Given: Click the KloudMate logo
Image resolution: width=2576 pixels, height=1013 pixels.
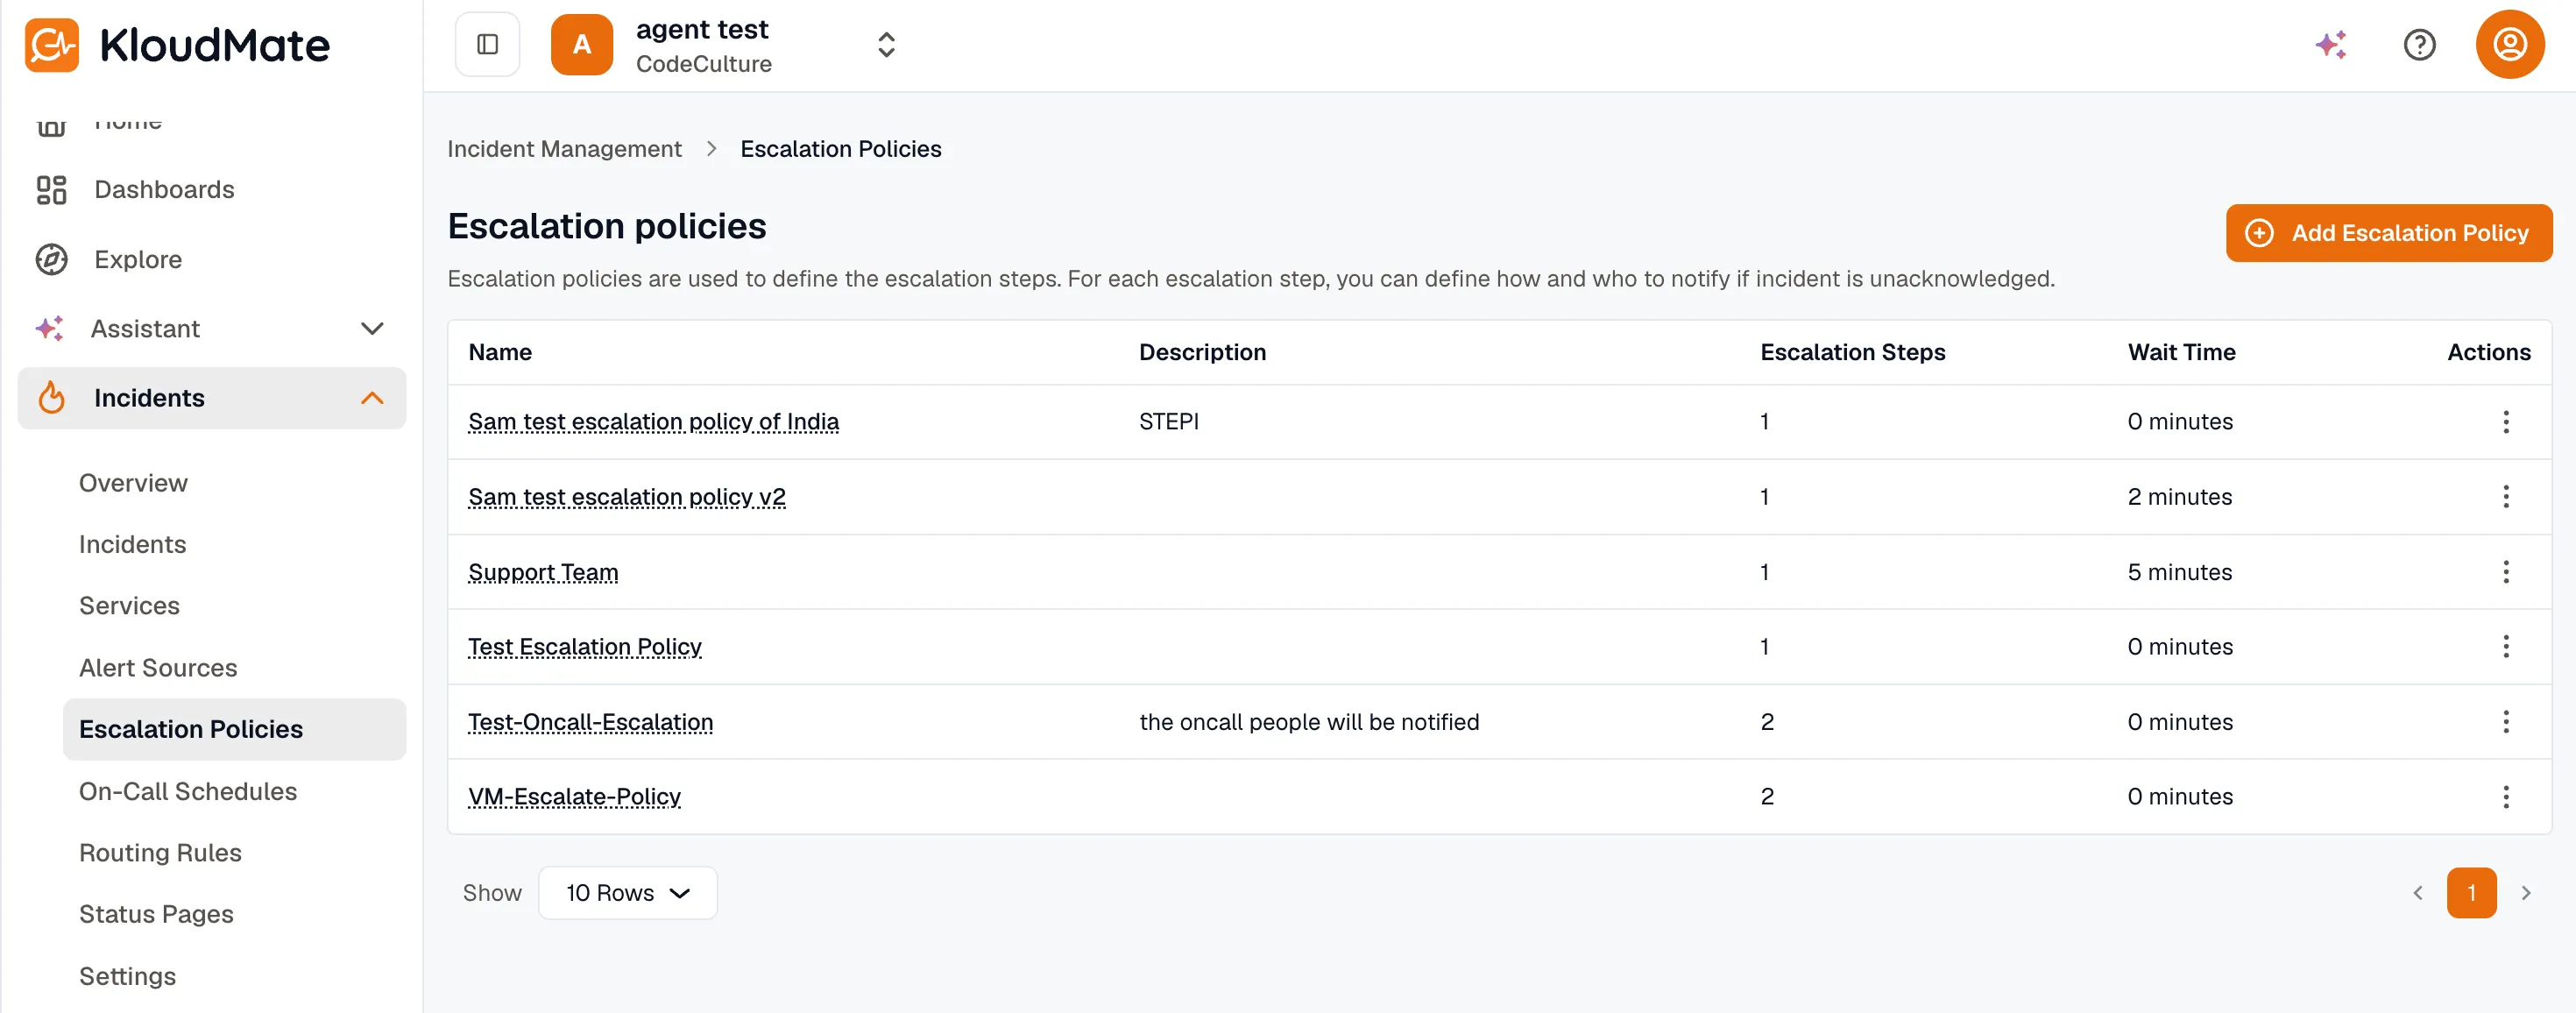Looking at the screenshot, I should tap(177, 45).
